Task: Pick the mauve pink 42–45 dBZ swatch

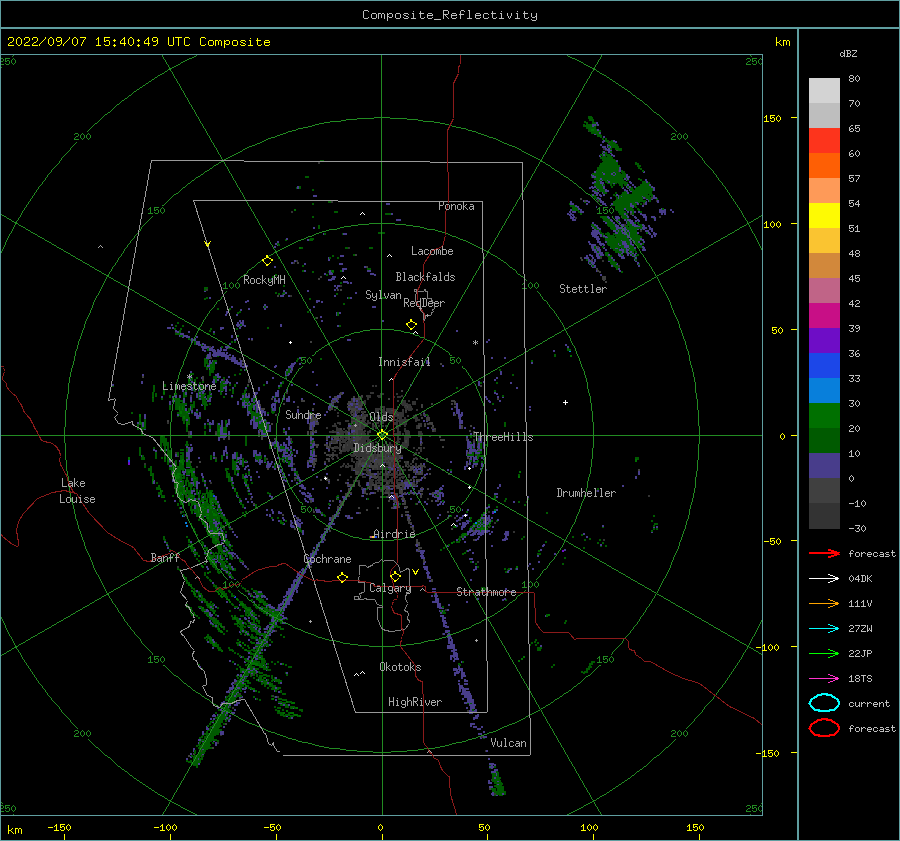Action: tap(824, 290)
